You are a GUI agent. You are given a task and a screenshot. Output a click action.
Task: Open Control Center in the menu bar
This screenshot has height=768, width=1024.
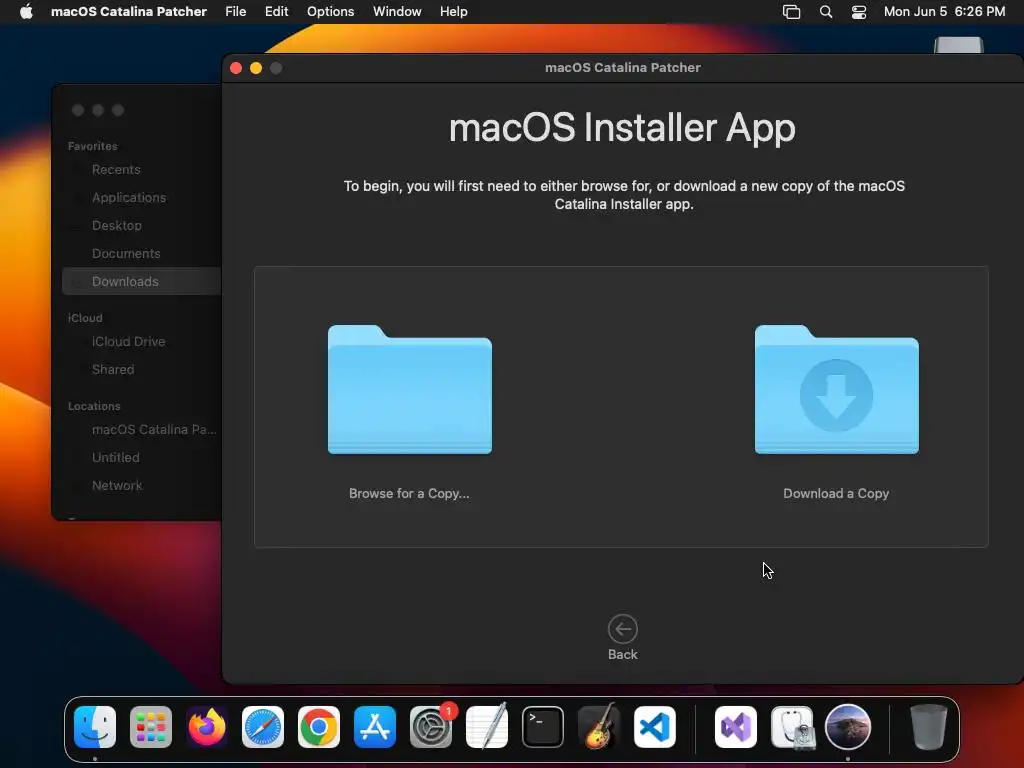[x=859, y=12]
